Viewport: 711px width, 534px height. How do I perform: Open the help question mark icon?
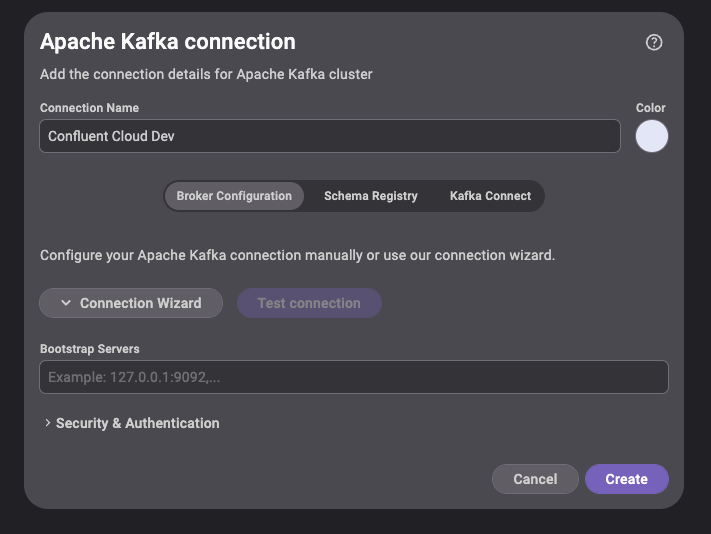click(x=653, y=43)
